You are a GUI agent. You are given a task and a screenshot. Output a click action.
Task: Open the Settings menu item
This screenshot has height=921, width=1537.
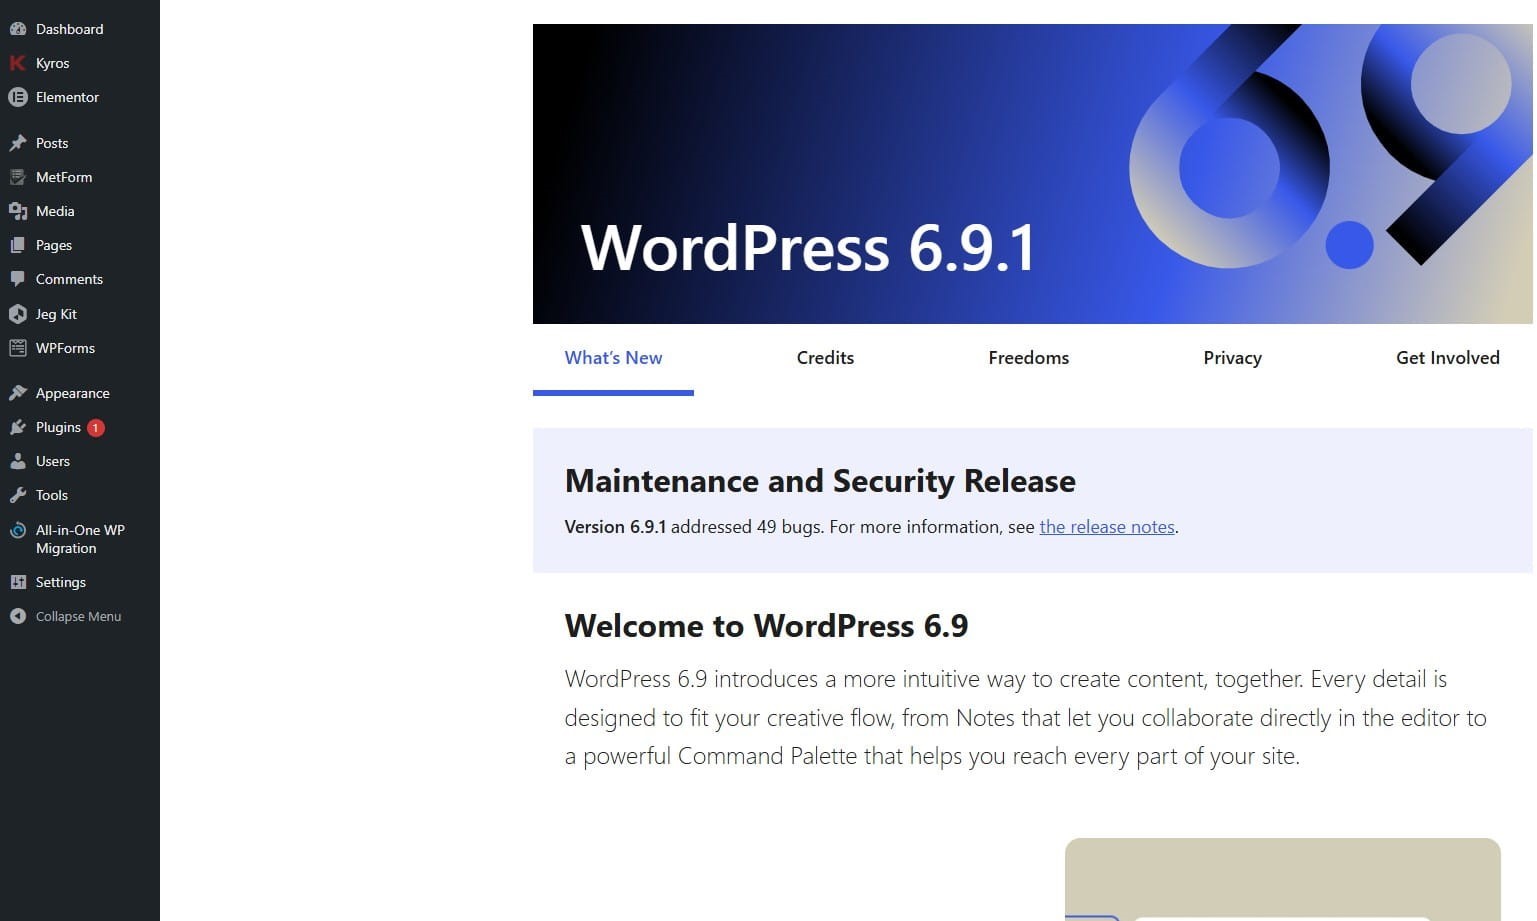[61, 582]
